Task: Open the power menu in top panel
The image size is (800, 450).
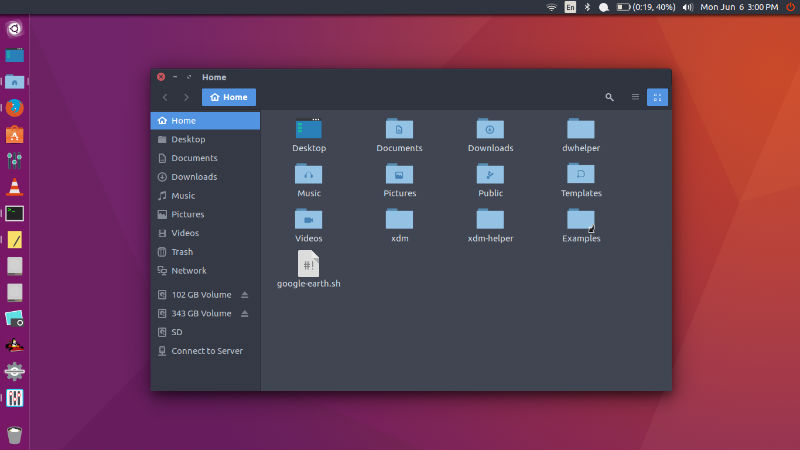Action: [x=790, y=7]
